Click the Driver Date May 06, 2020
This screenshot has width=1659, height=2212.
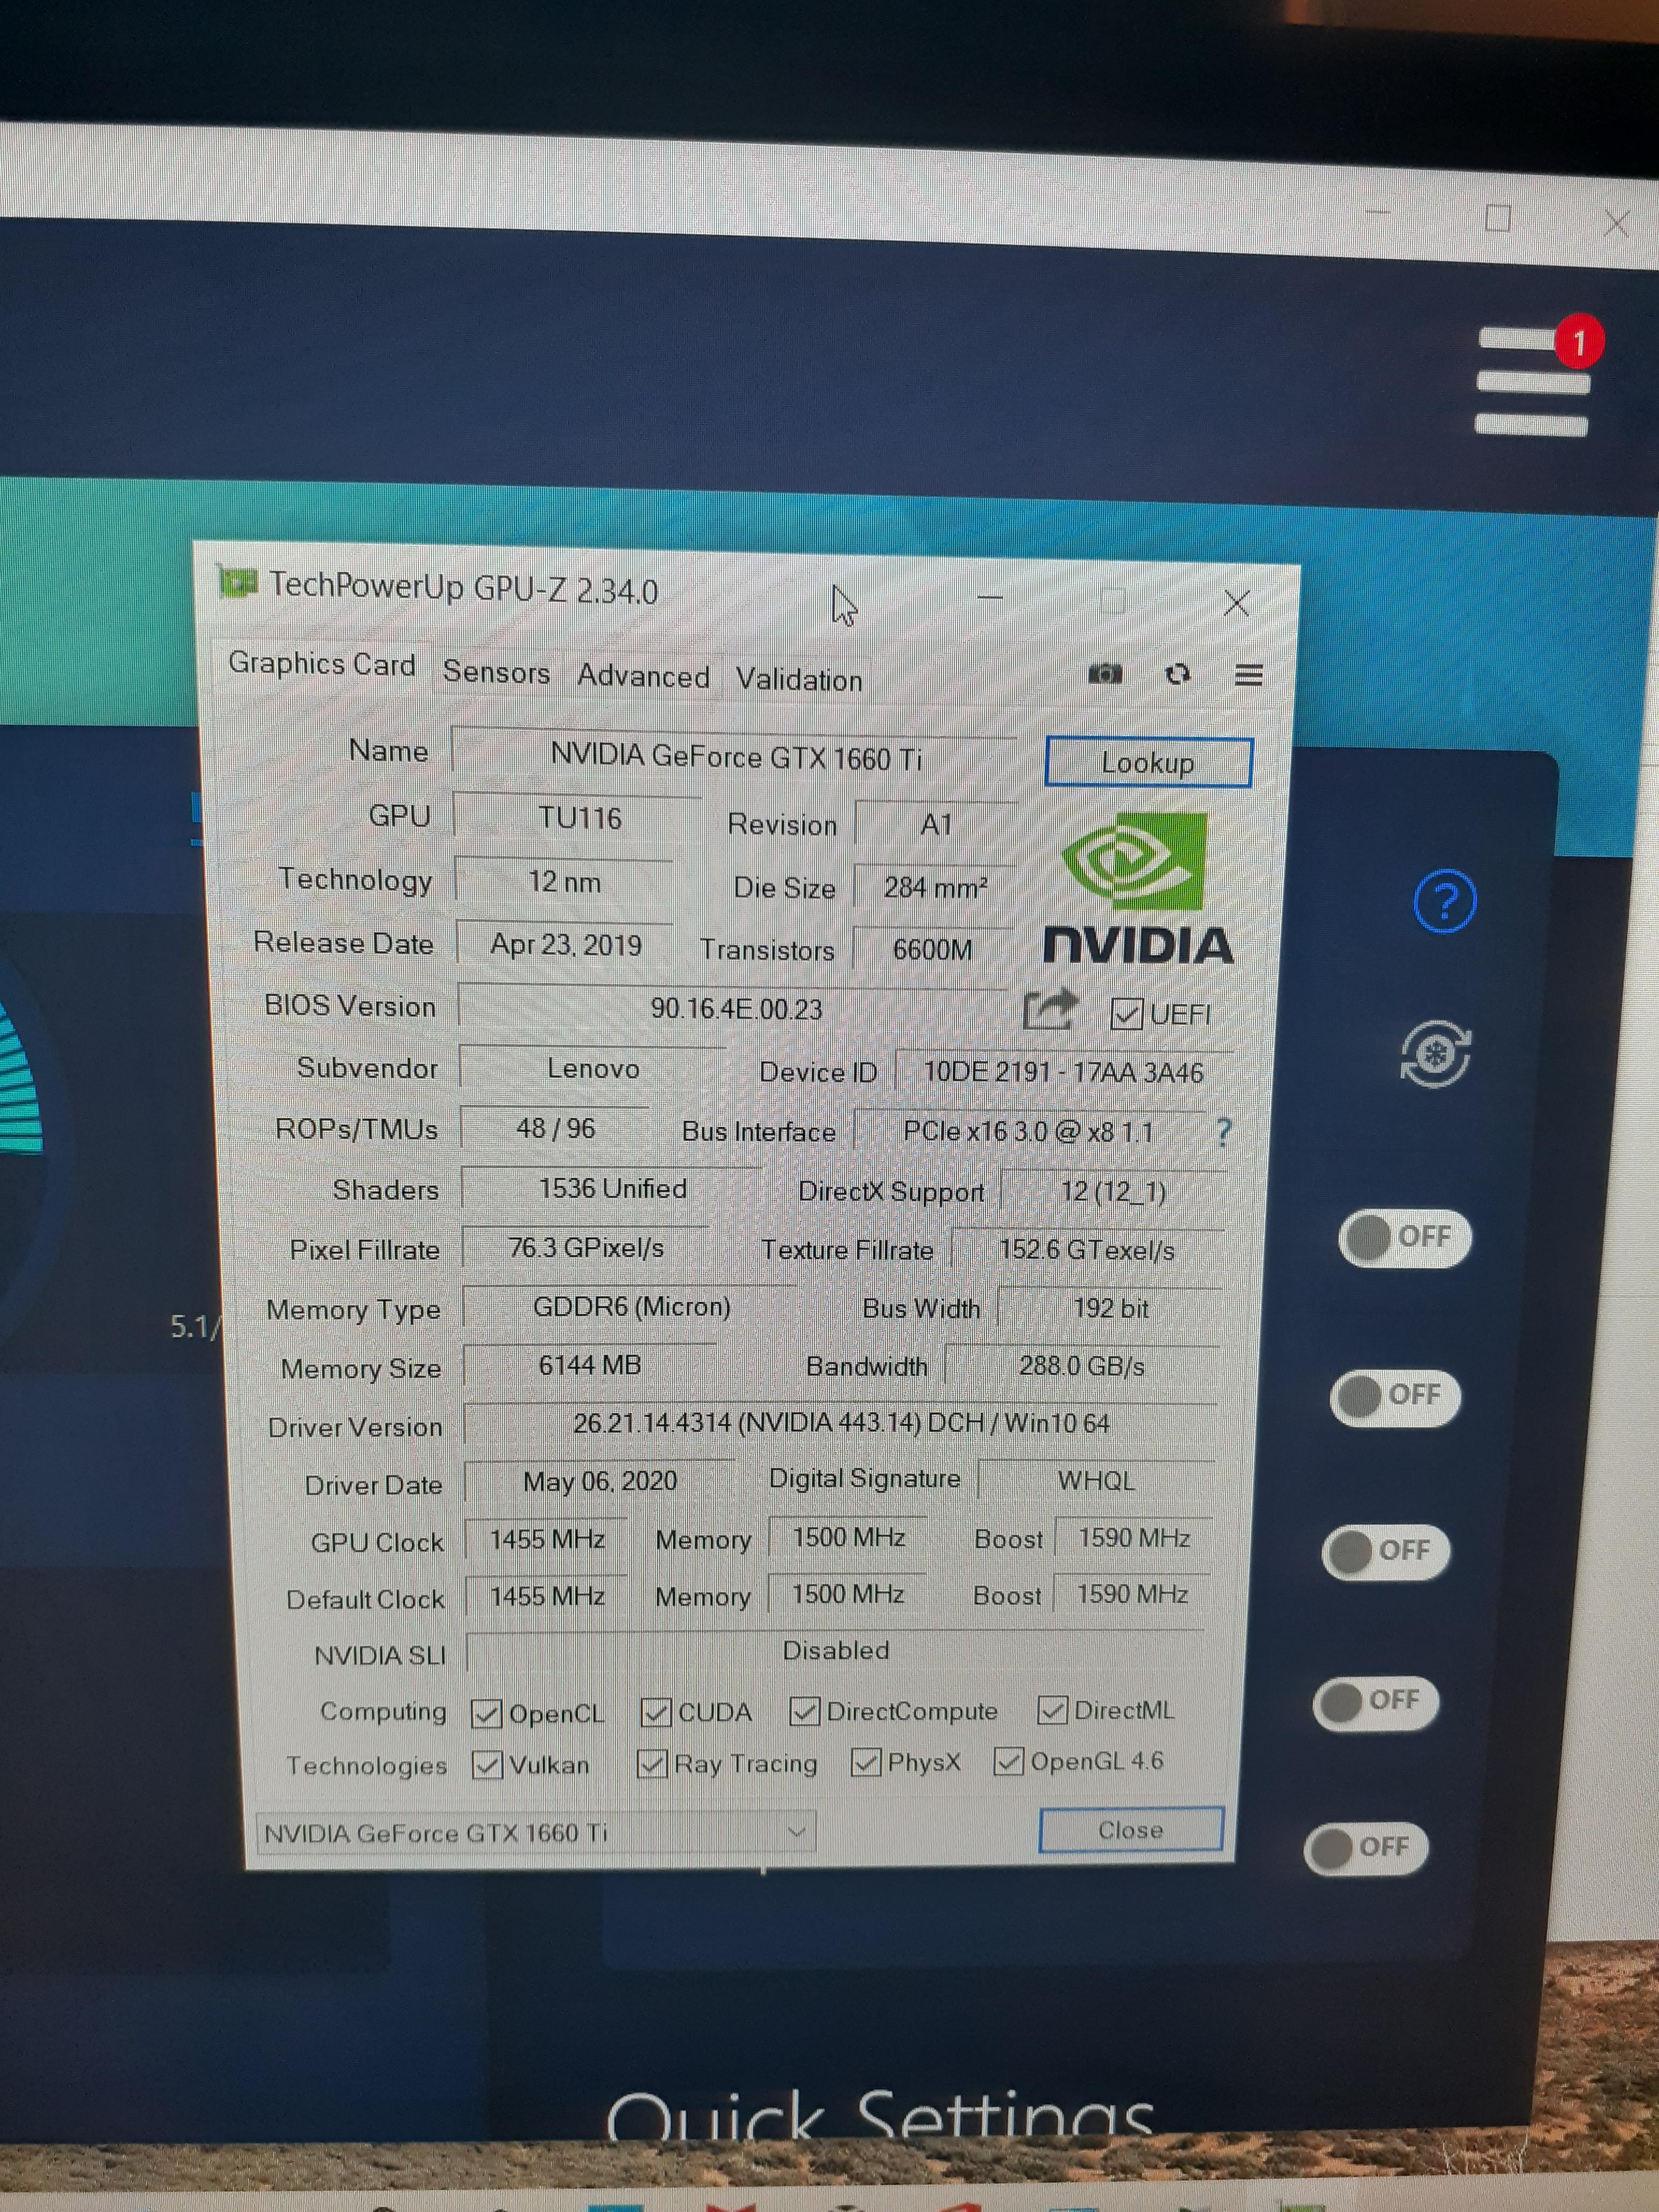point(600,1480)
